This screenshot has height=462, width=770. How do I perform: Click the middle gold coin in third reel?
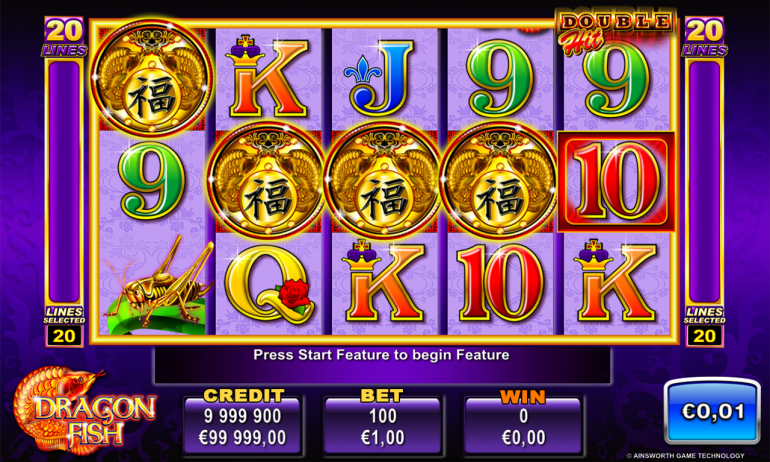383,181
